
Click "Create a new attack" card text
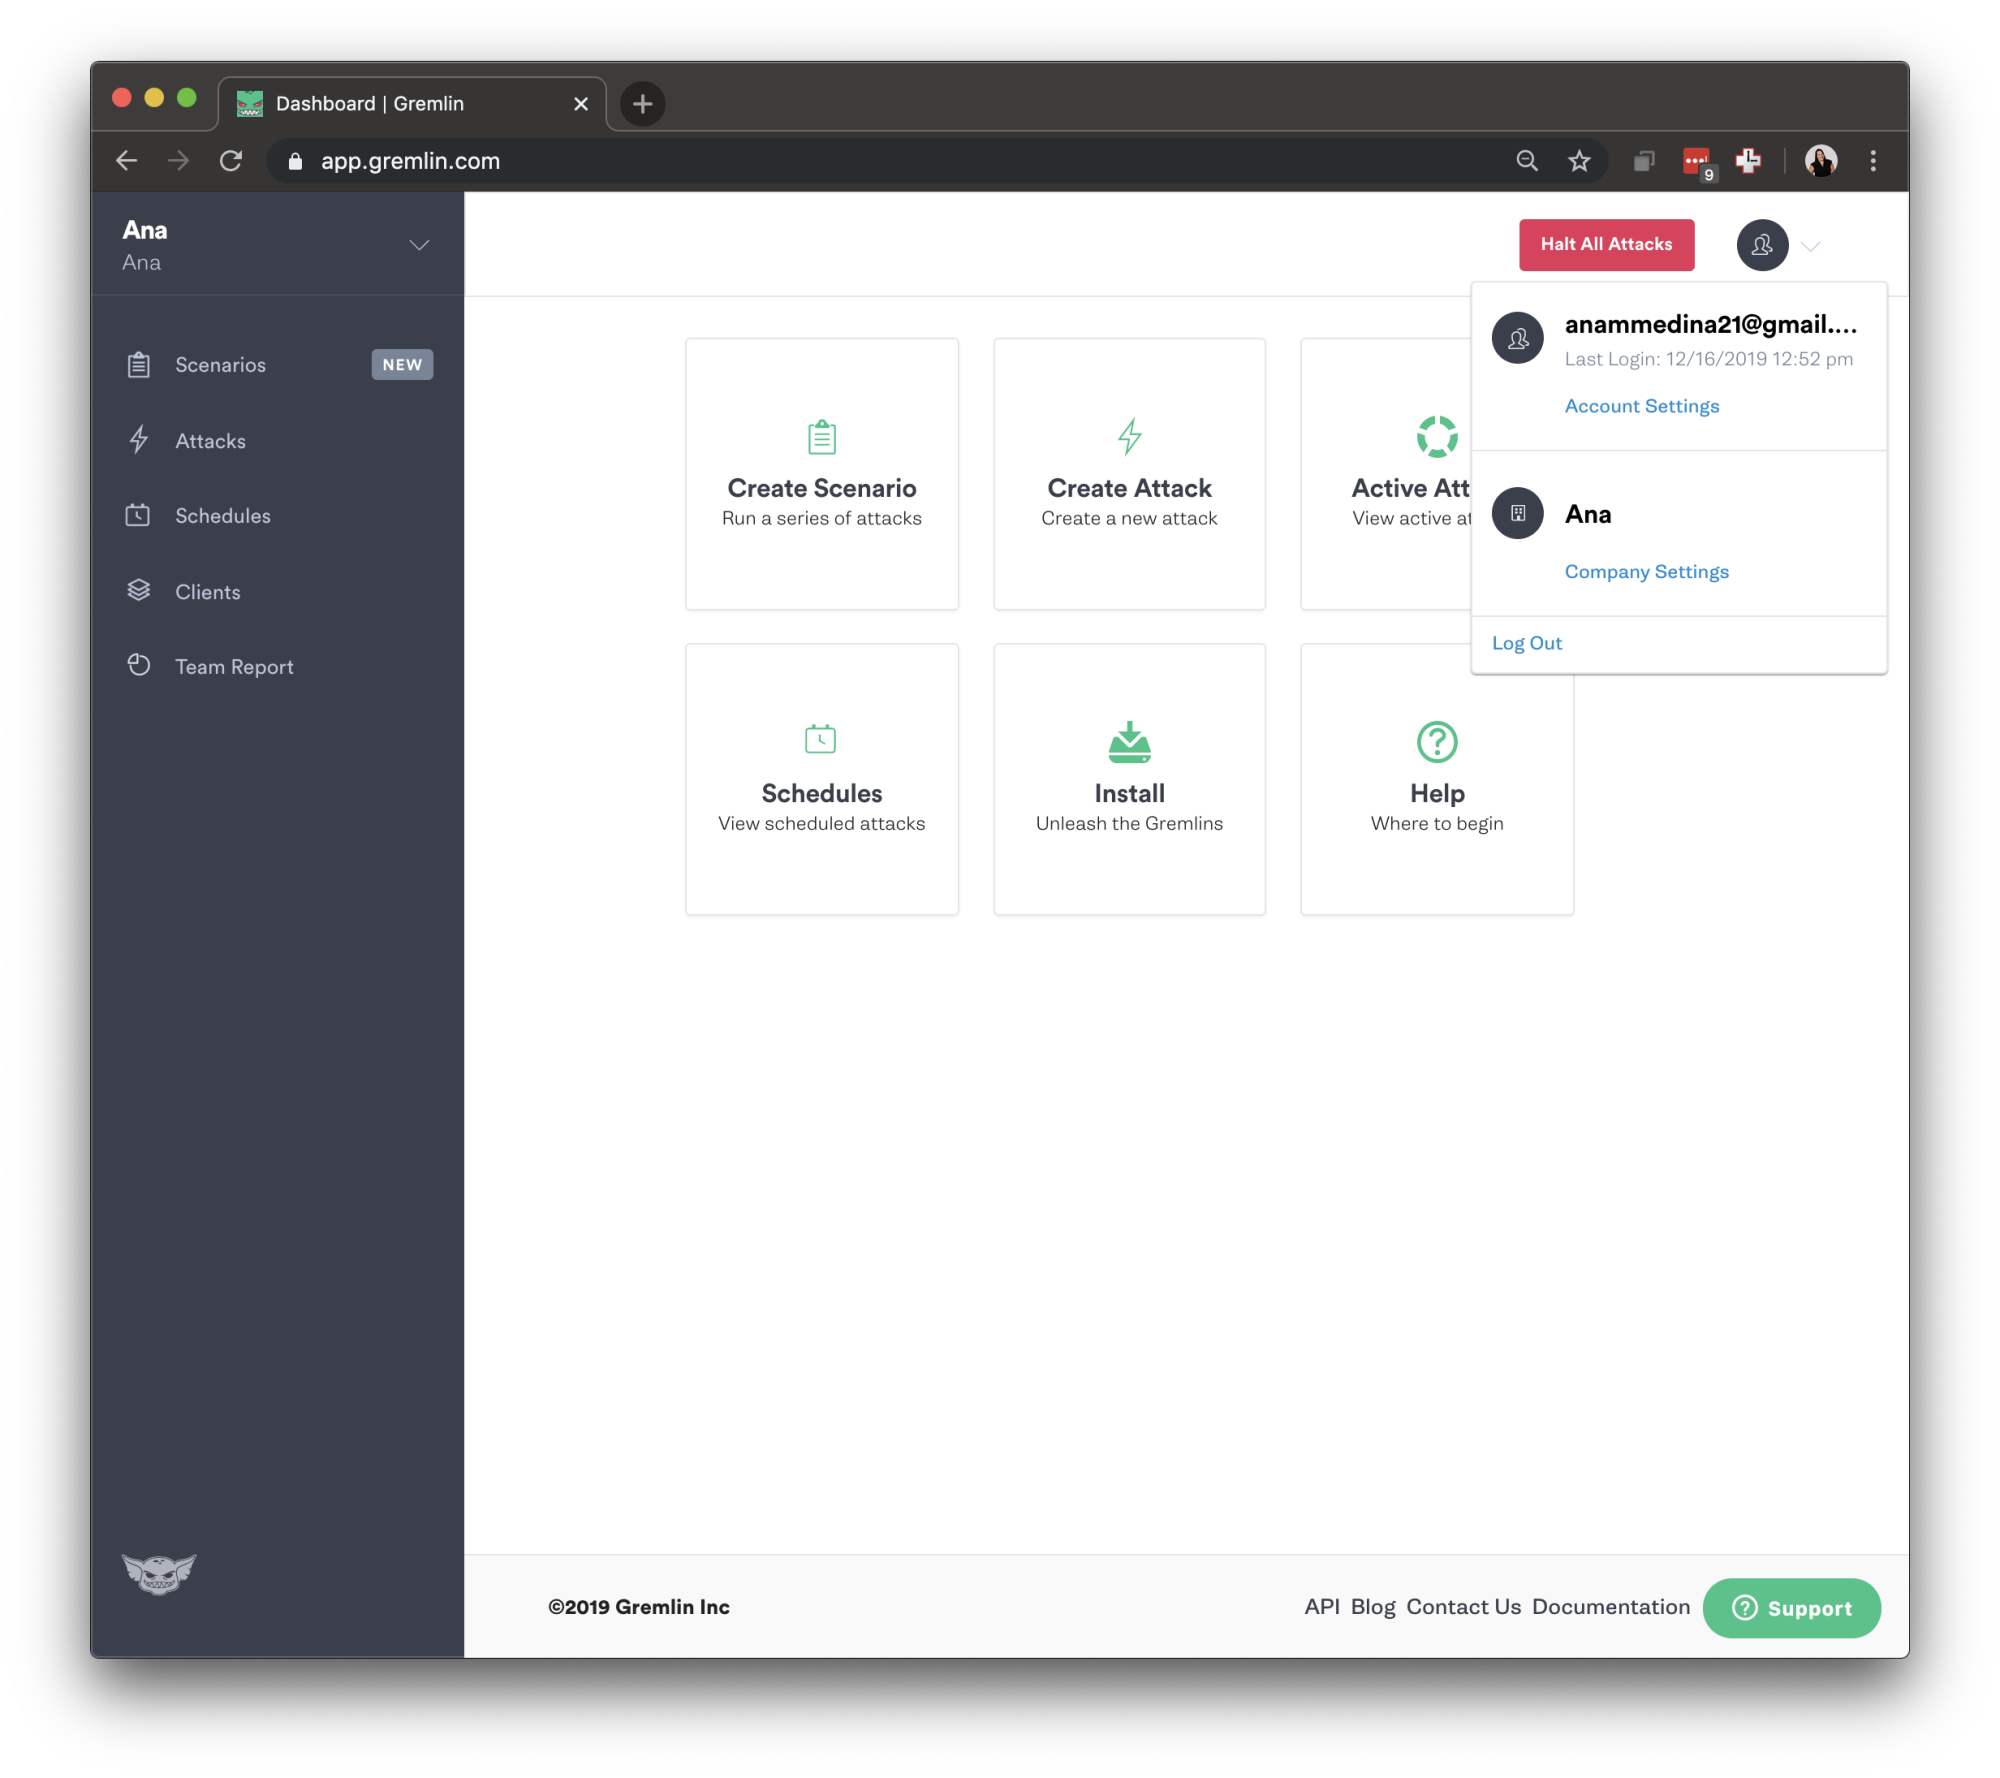pos(1129,518)
